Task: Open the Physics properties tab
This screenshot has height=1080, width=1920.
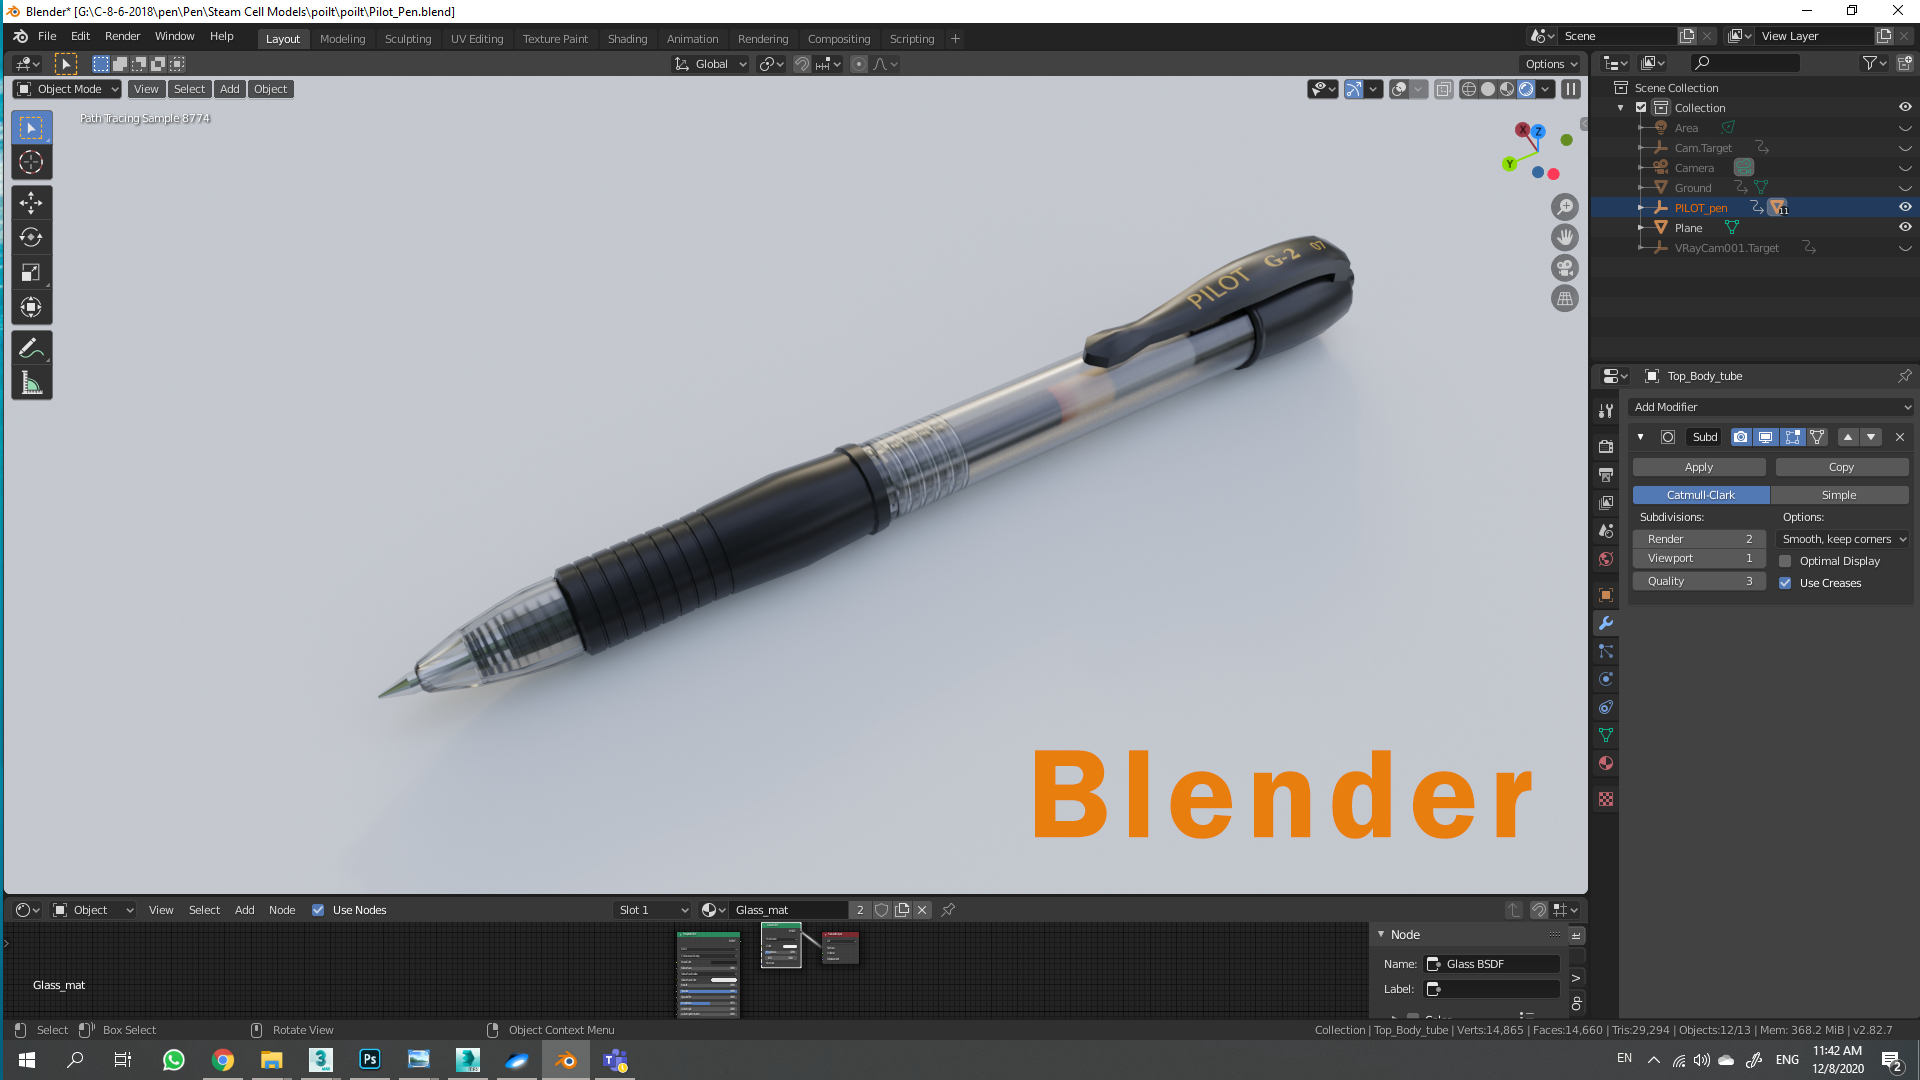Action: [1606, 679]
